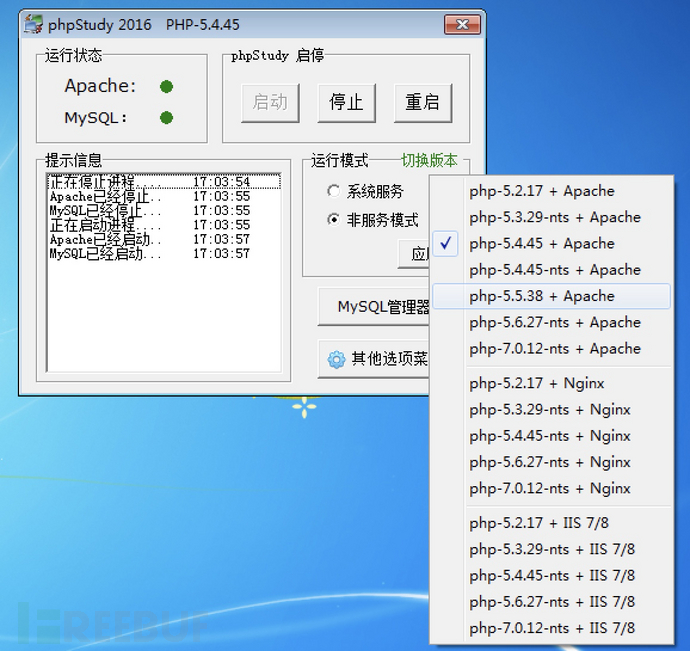Click the 运行模式 group label
690x651 pixels.
[339, 160]
